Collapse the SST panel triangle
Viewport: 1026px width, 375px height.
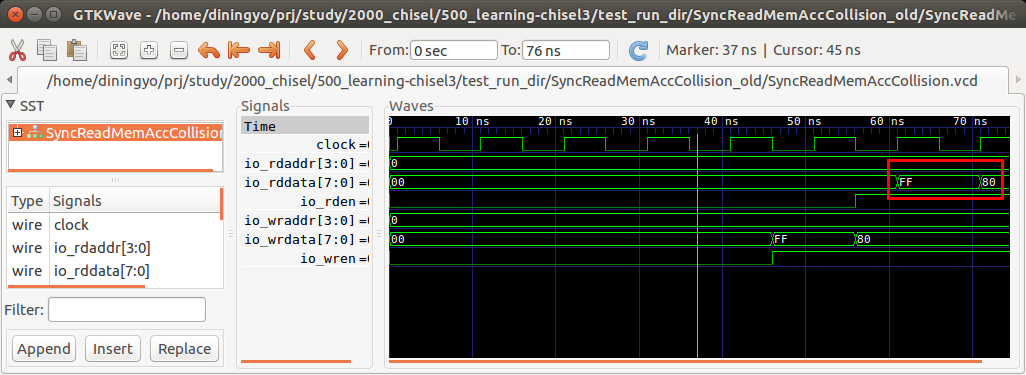point(10,105)
